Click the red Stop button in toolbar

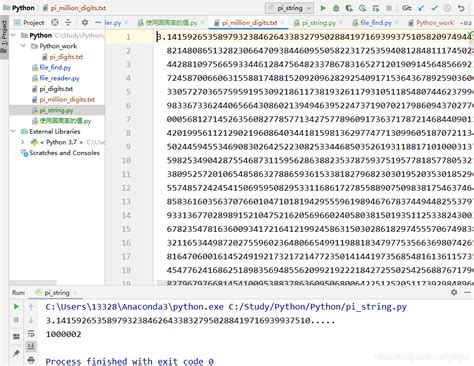[x=389, y=8]
